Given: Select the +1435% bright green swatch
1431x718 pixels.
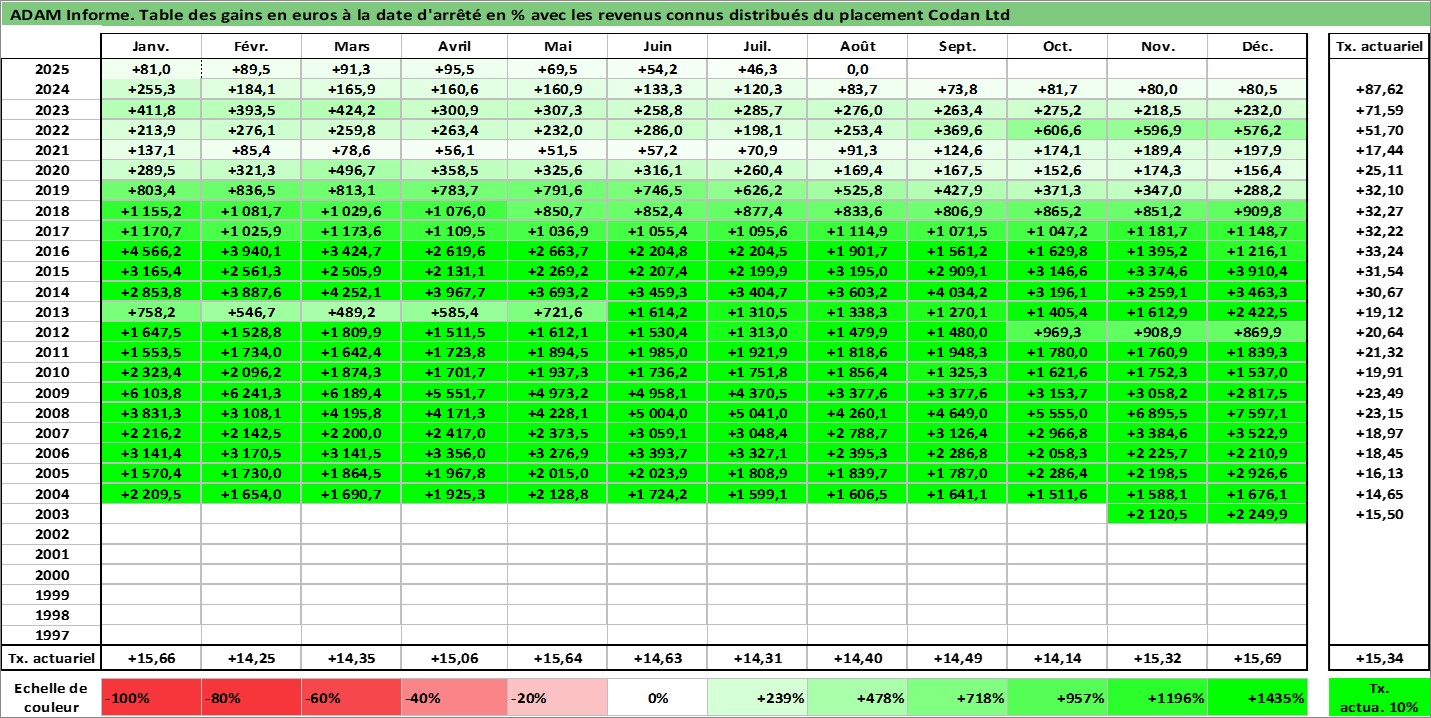Looking at the screenshot, I should pos(1257,698).
